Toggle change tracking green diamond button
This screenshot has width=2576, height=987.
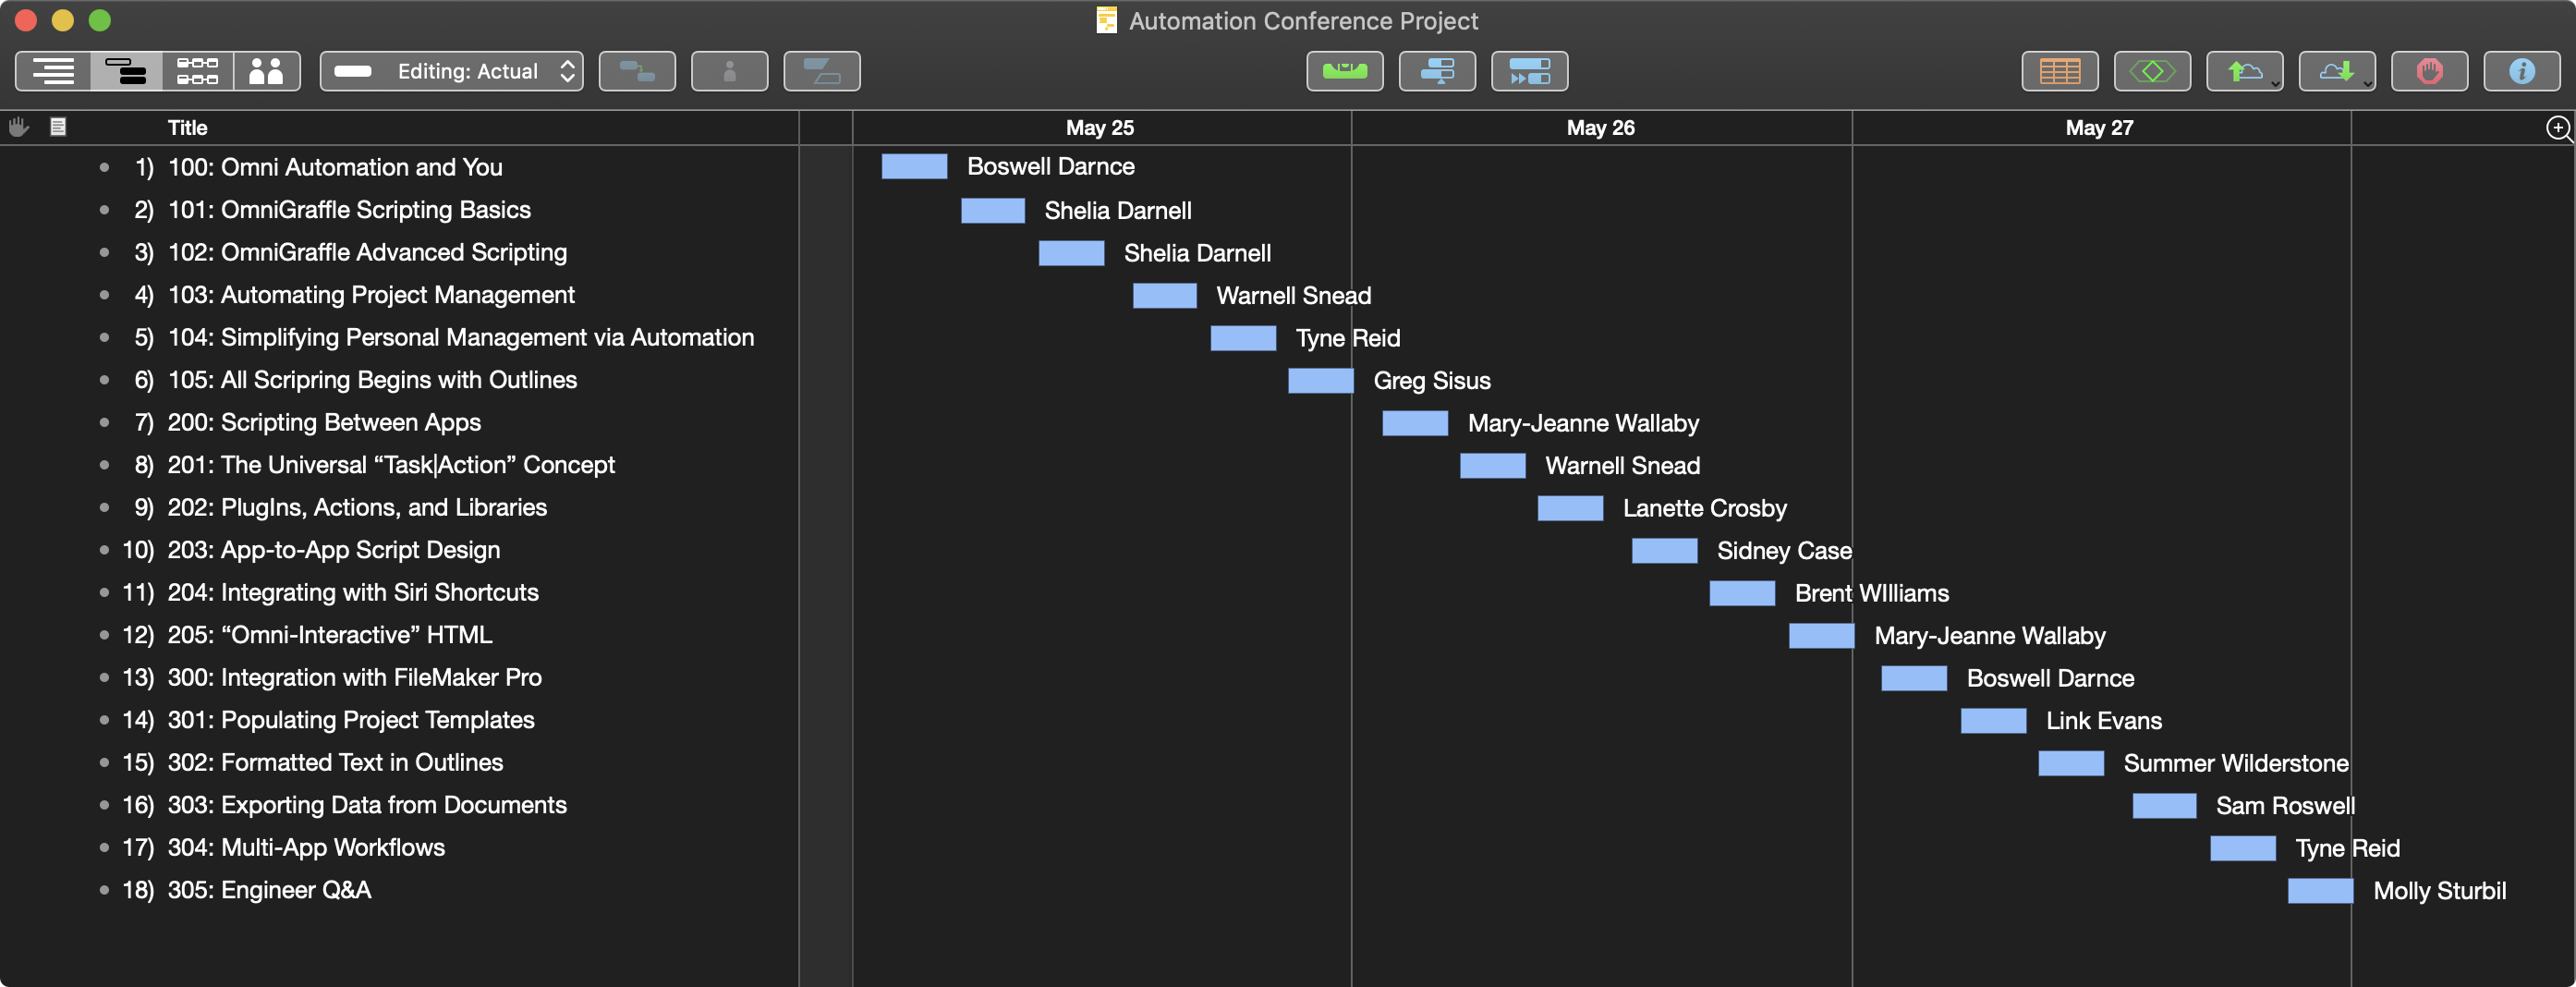2151,71
